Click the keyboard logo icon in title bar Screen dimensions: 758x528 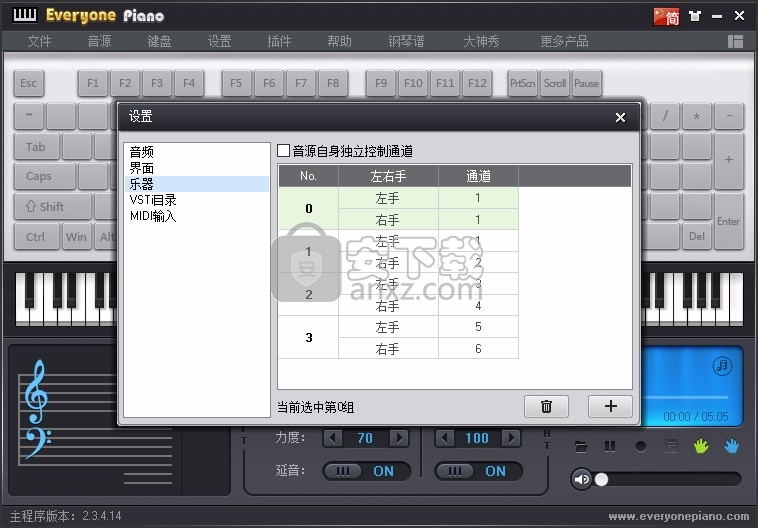[x=25, y=15]
